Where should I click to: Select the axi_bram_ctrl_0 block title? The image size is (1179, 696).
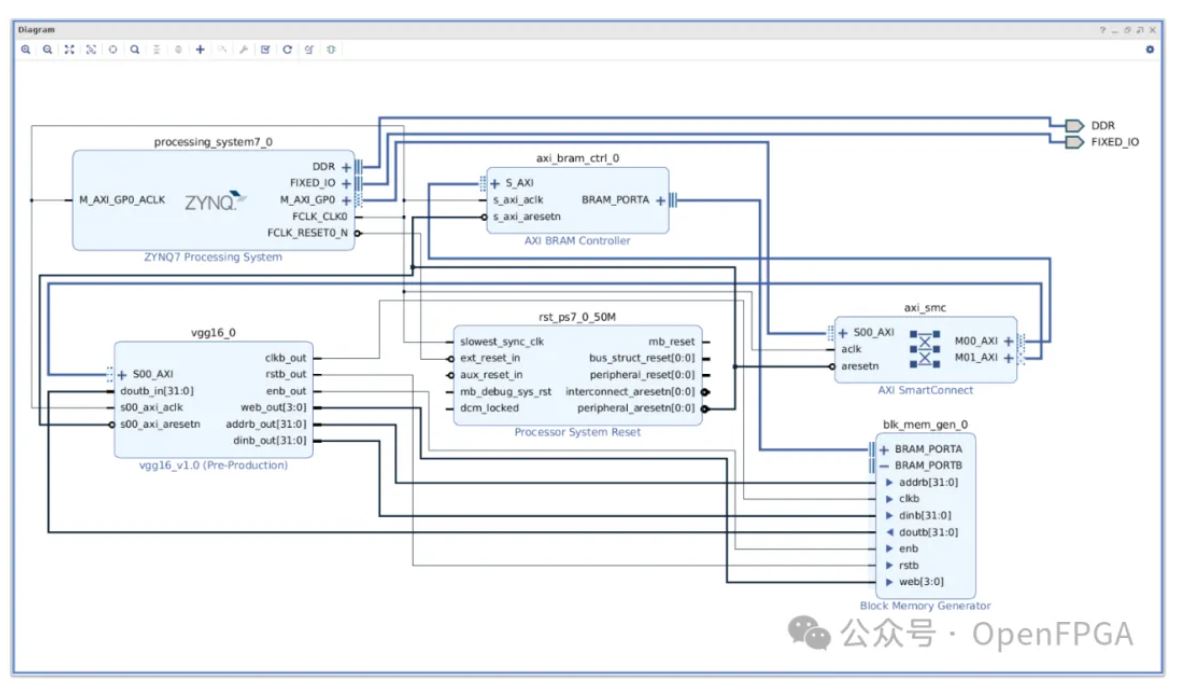(577, 159)
